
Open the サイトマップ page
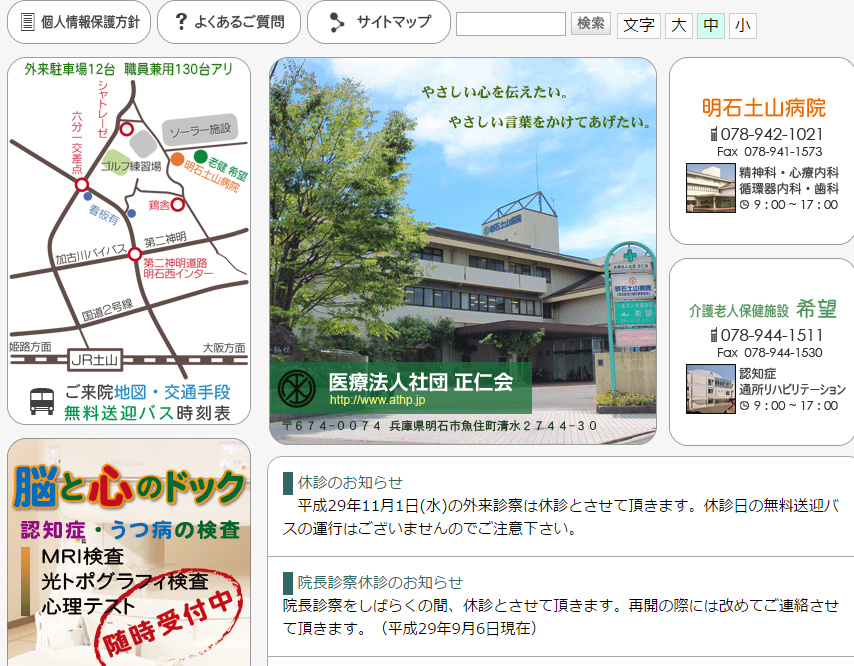tap(394, 22)
